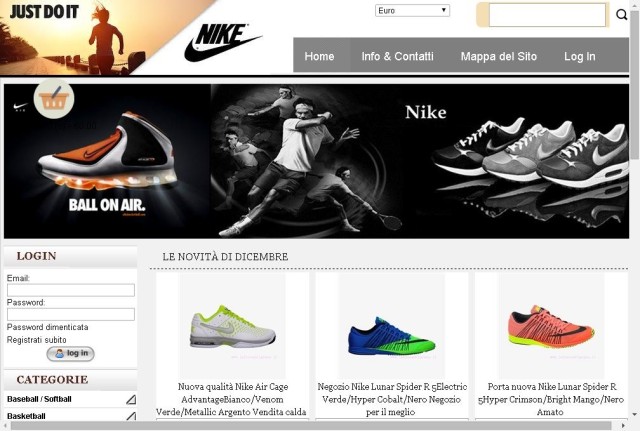Open Nike Air Cage Advantage product title
Image resolution: width=640 pixels, height=431 pixels.
231,399
